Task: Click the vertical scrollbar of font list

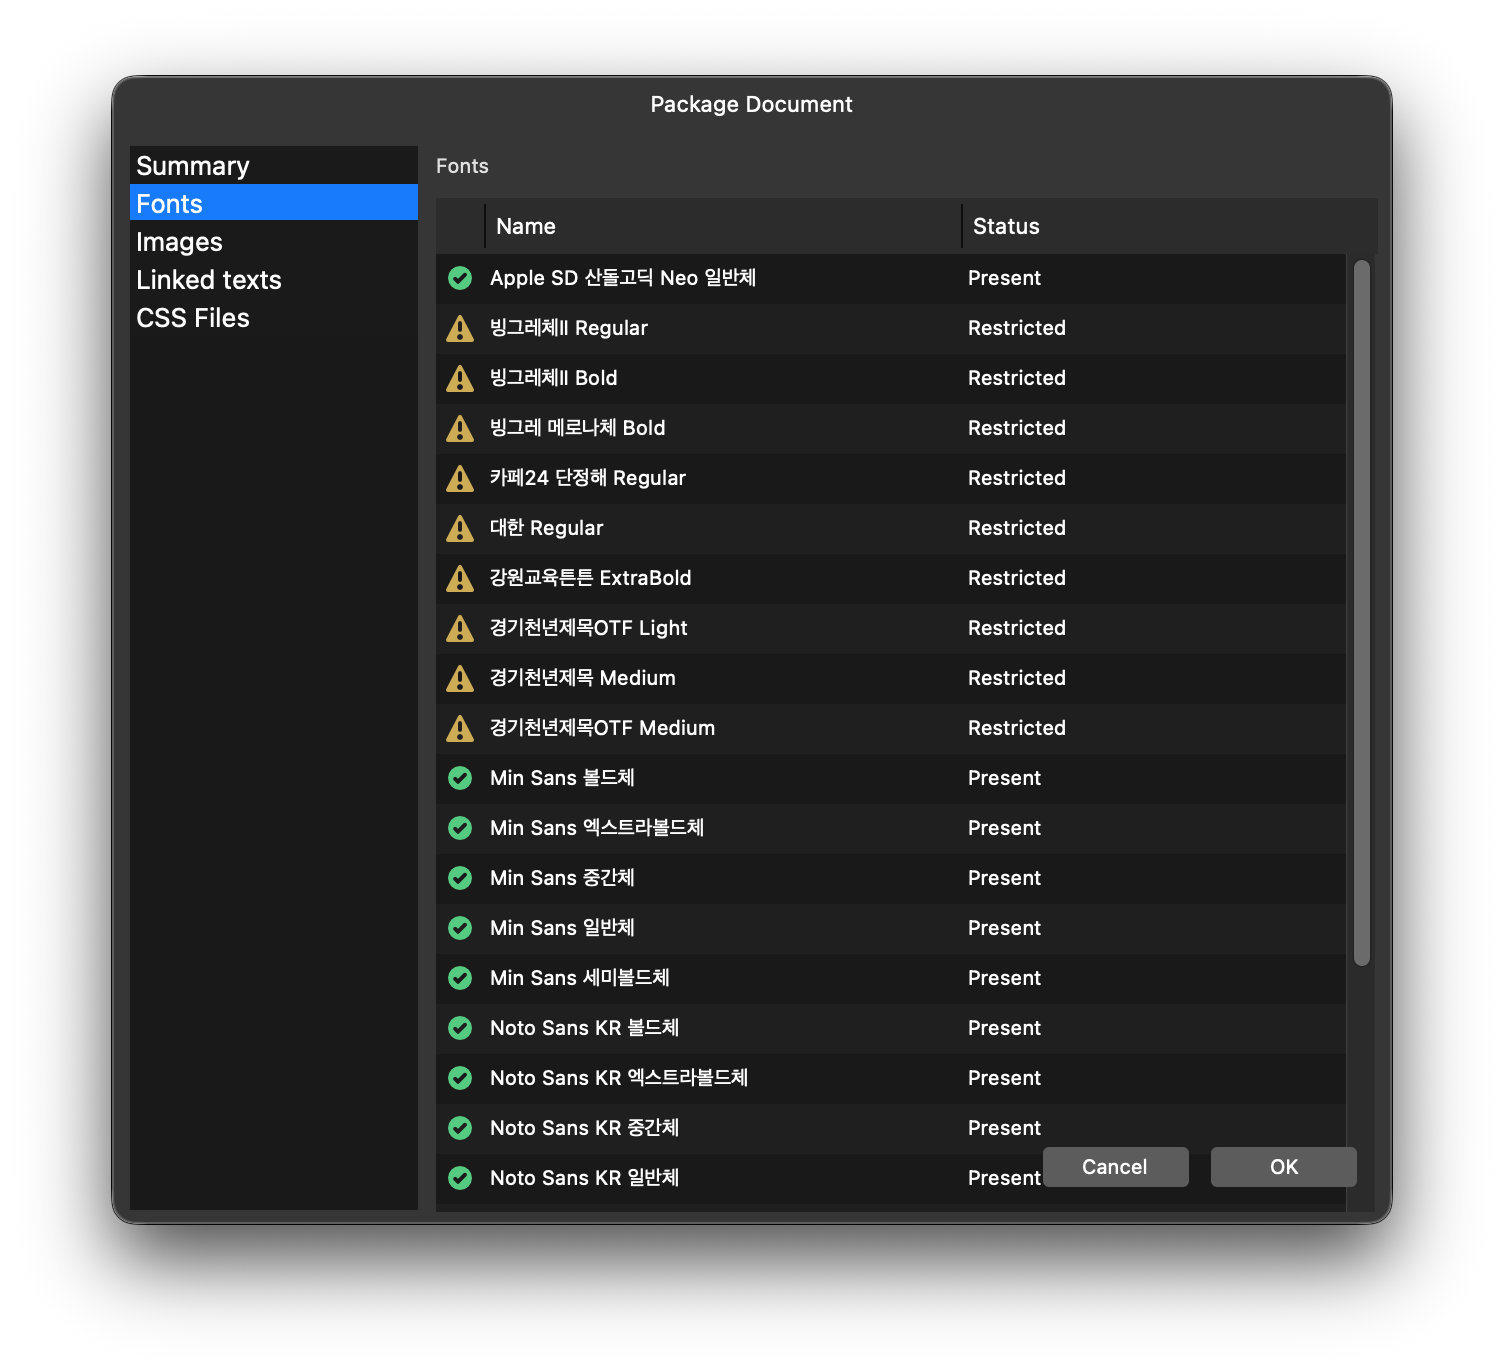Action: coord(1361,612)
